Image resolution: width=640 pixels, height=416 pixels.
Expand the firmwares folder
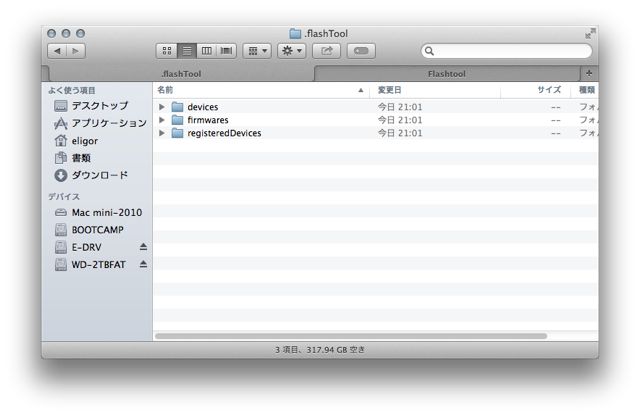coord(162,120)
